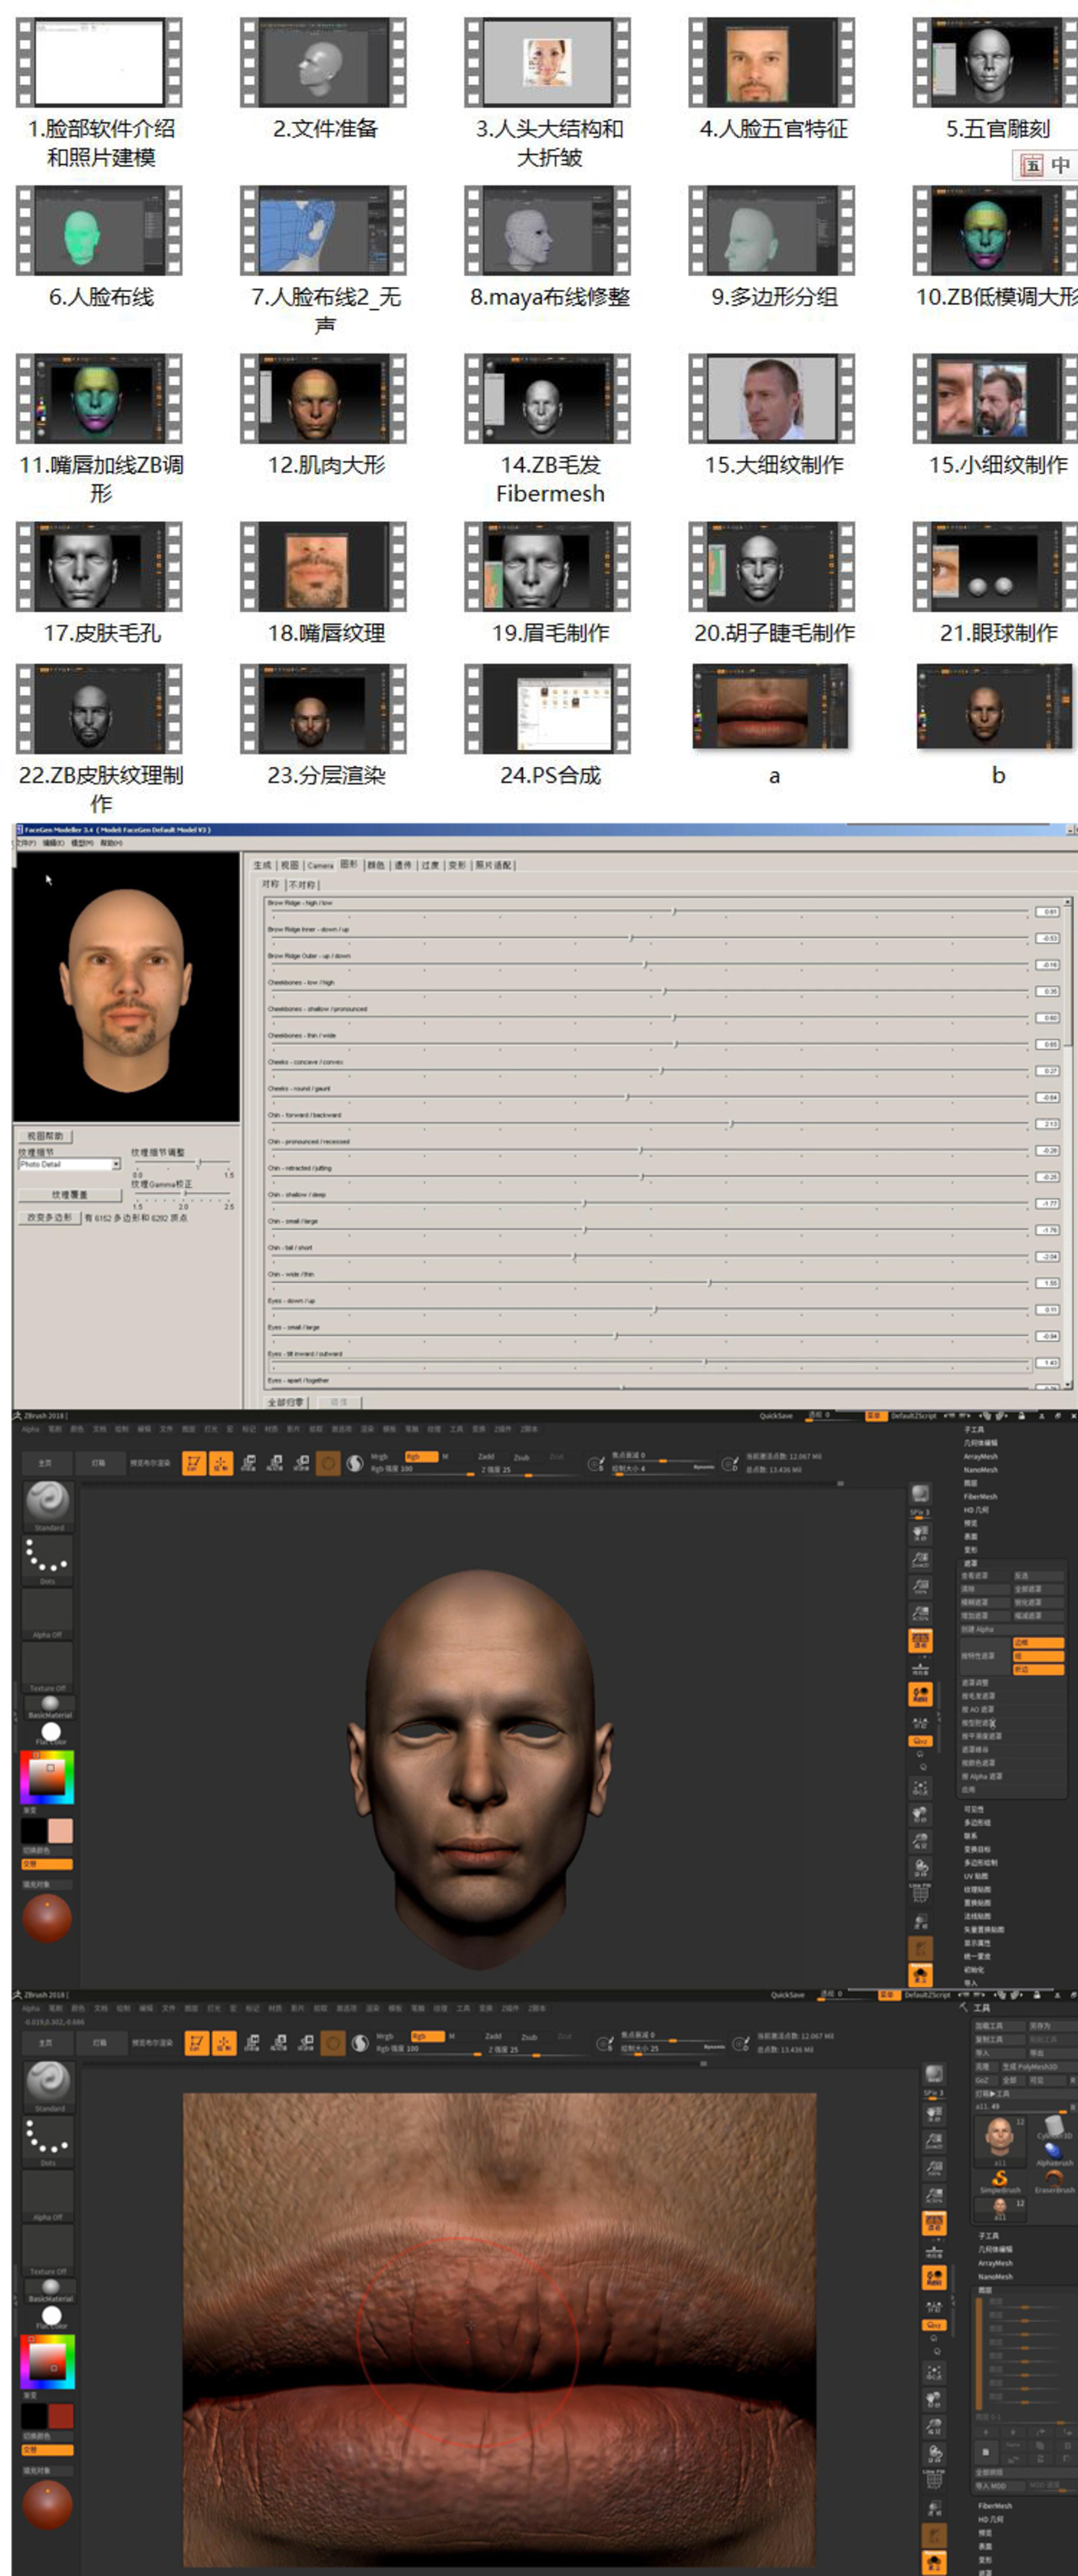Open image thumbnail named a
The width and height of the screenshot is (1078, 2576).
pos(771,707)
